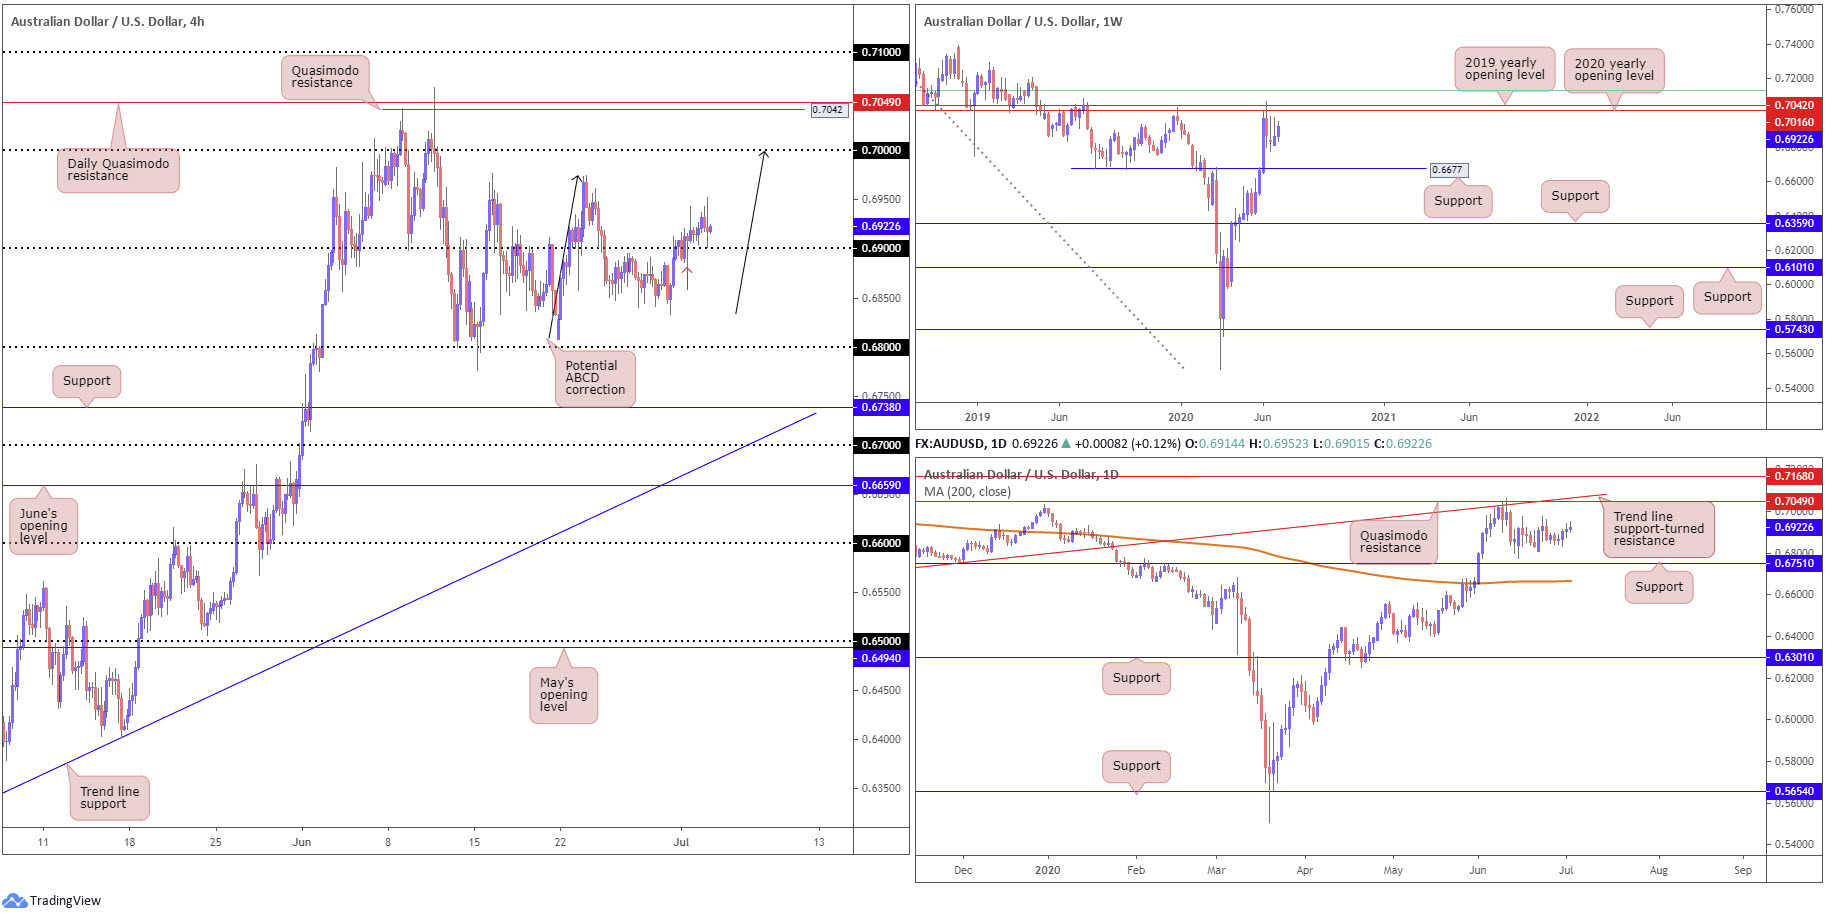Click the 0.68000 price label
The image size is (1825, 913).
[x=881, y=347]
